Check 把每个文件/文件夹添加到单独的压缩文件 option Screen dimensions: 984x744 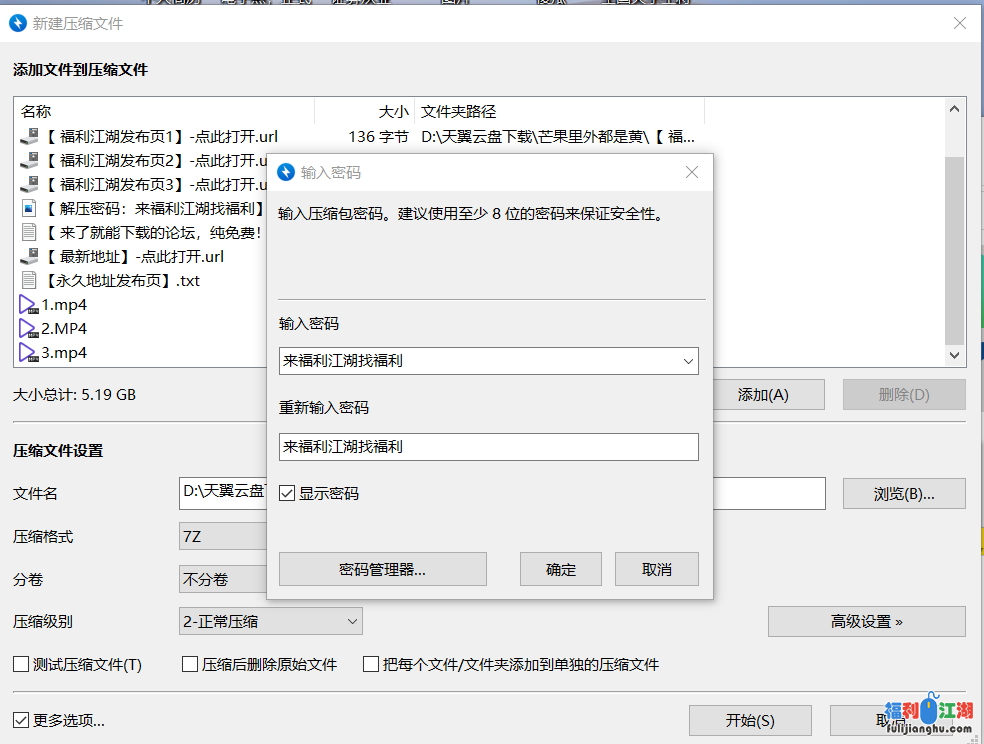point(371,664)
